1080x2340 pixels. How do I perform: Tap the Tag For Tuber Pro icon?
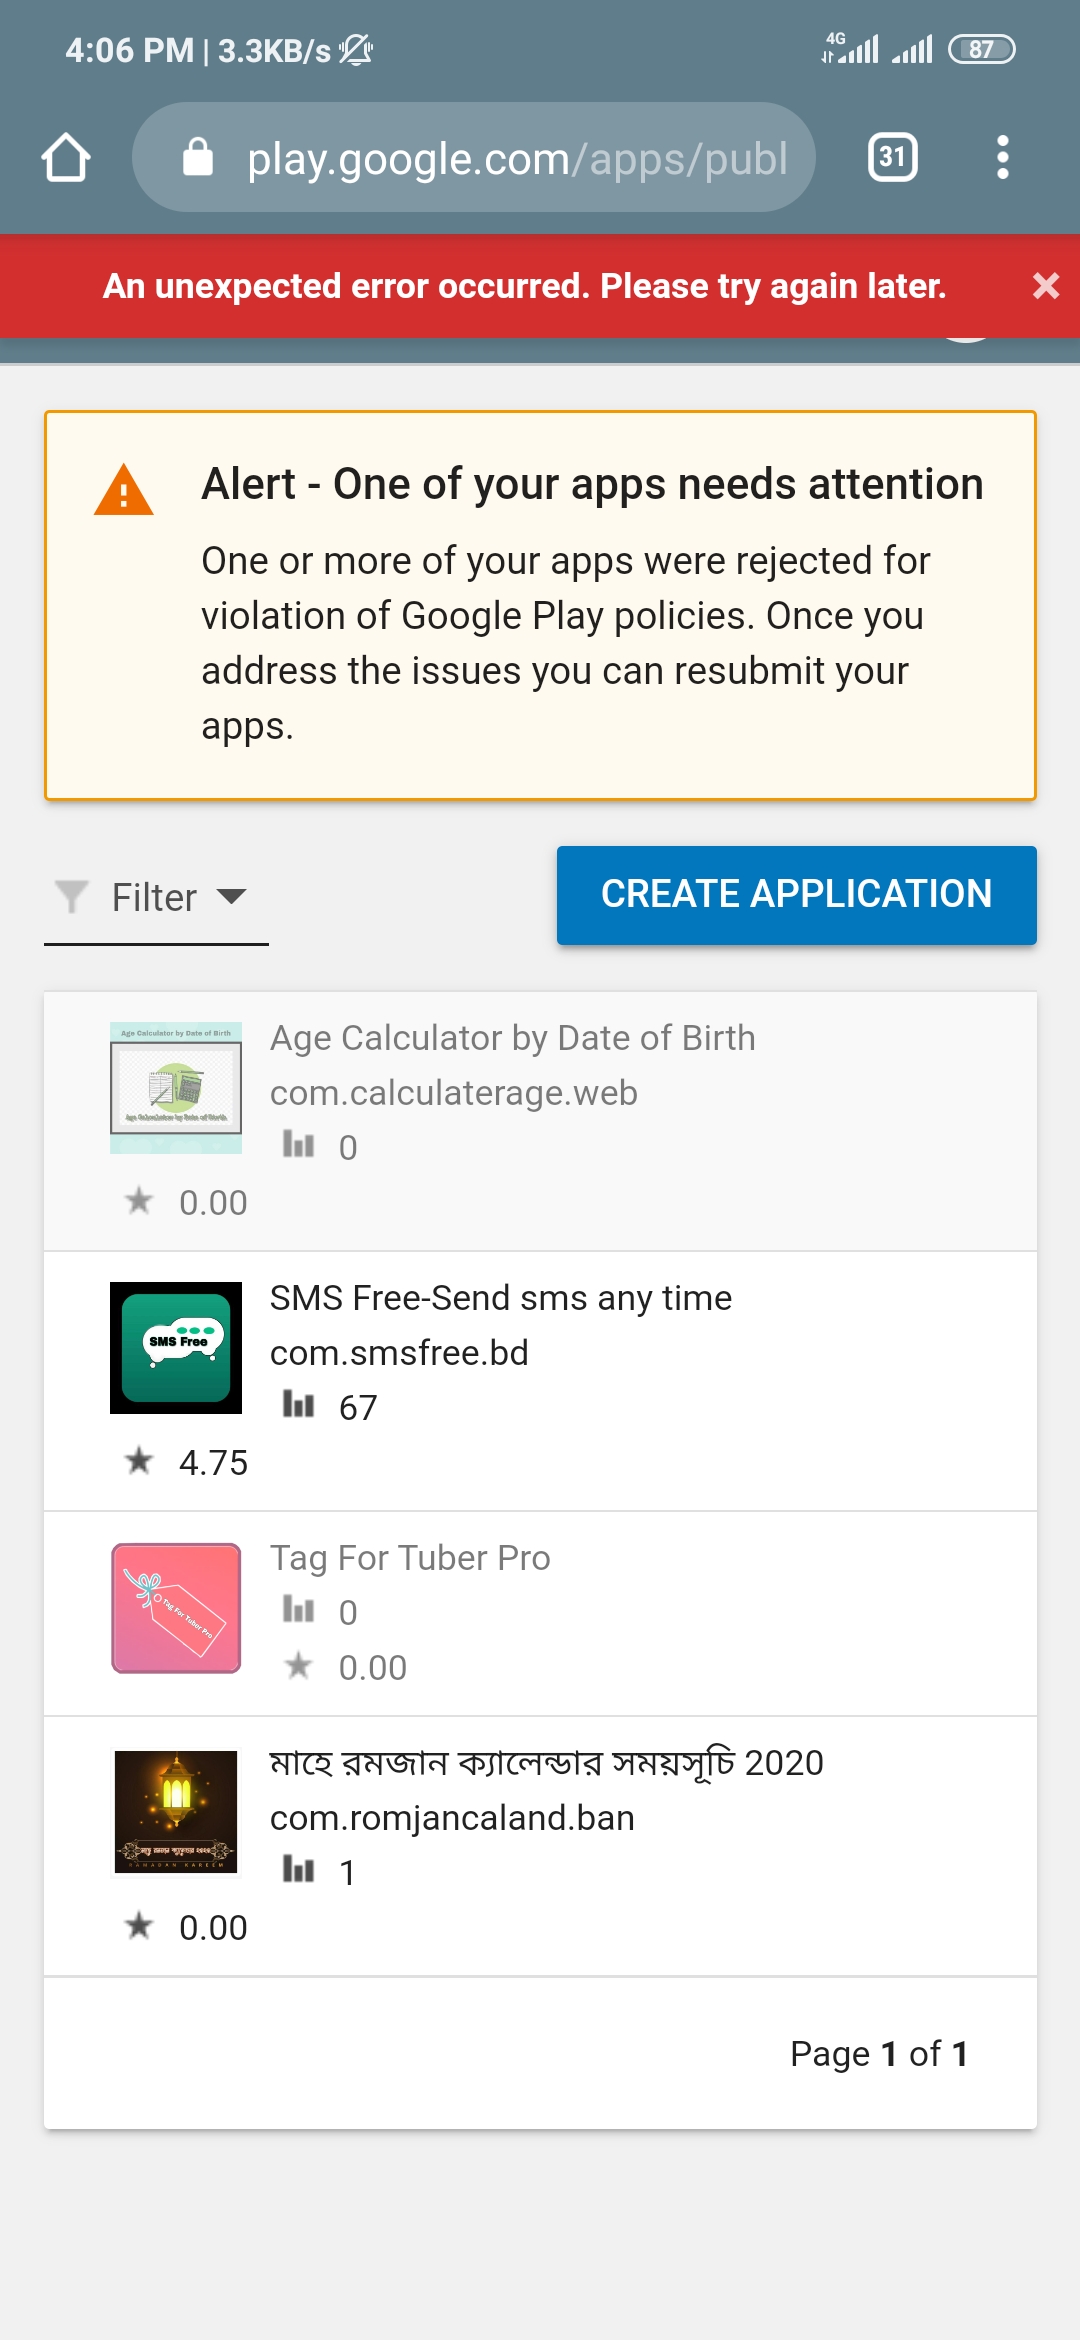click(x=176, y=1608)
